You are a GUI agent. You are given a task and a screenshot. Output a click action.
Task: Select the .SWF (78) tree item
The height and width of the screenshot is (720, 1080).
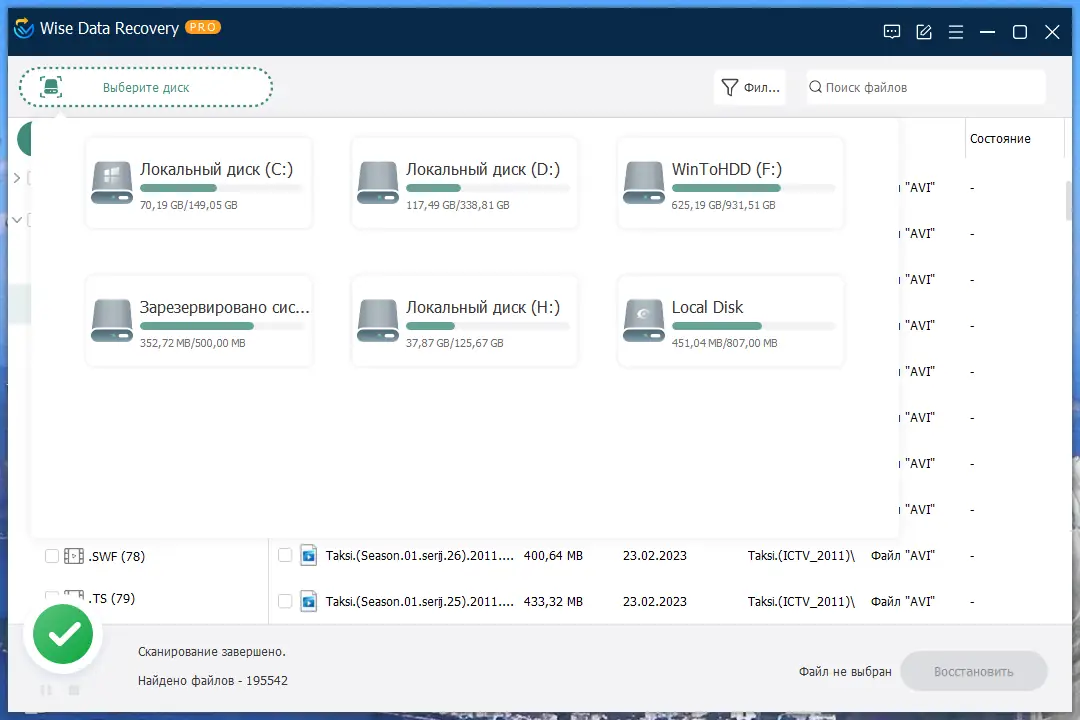(116, 557)
